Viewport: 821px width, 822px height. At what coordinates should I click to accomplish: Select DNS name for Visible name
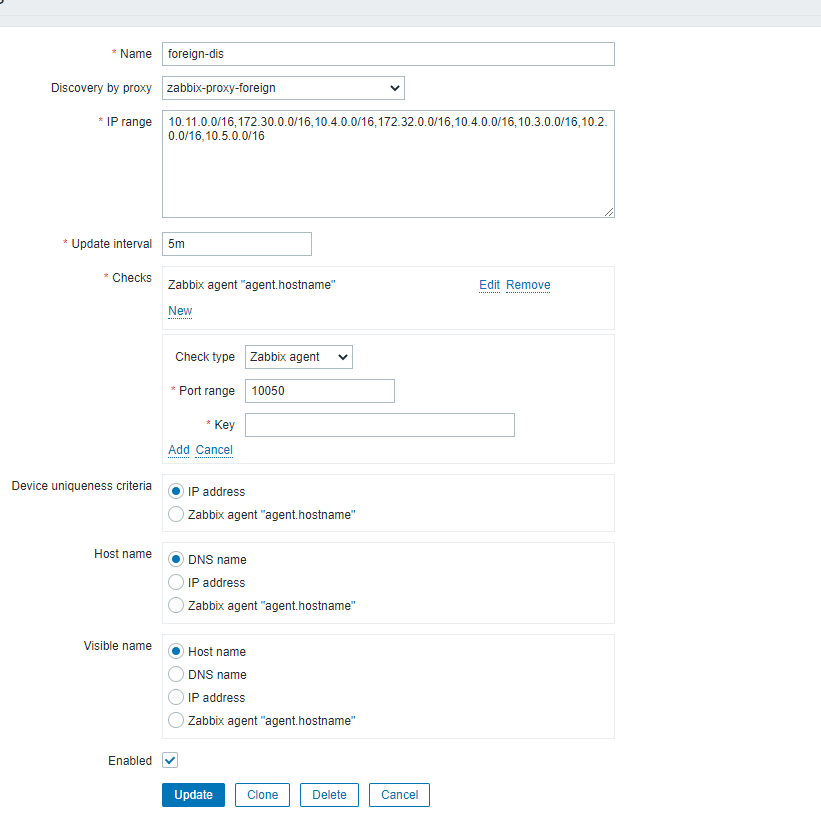(176, 674)
